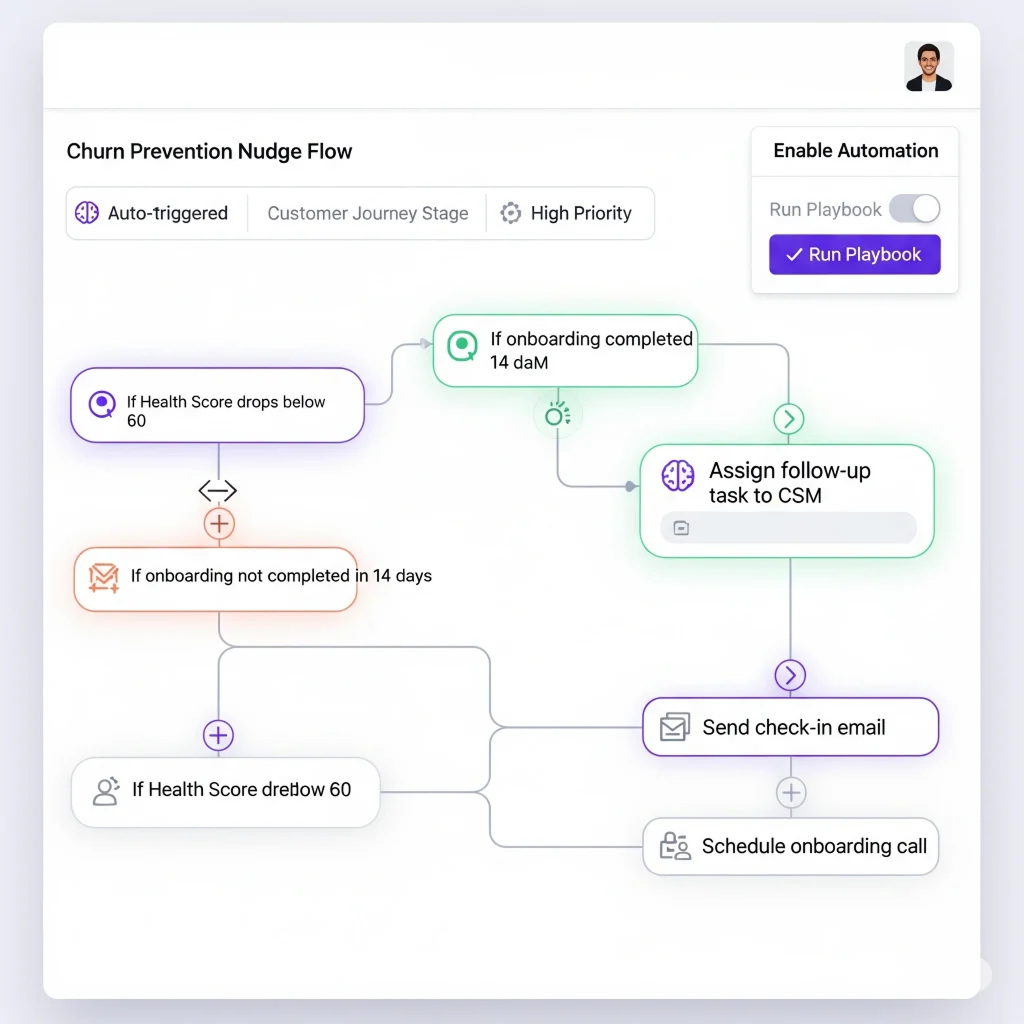This screenshot has height=1024, width=1024.
Task: Click the double-arrow connector under Health Score node
Action: pyautogui.click(x=217, y=490)
